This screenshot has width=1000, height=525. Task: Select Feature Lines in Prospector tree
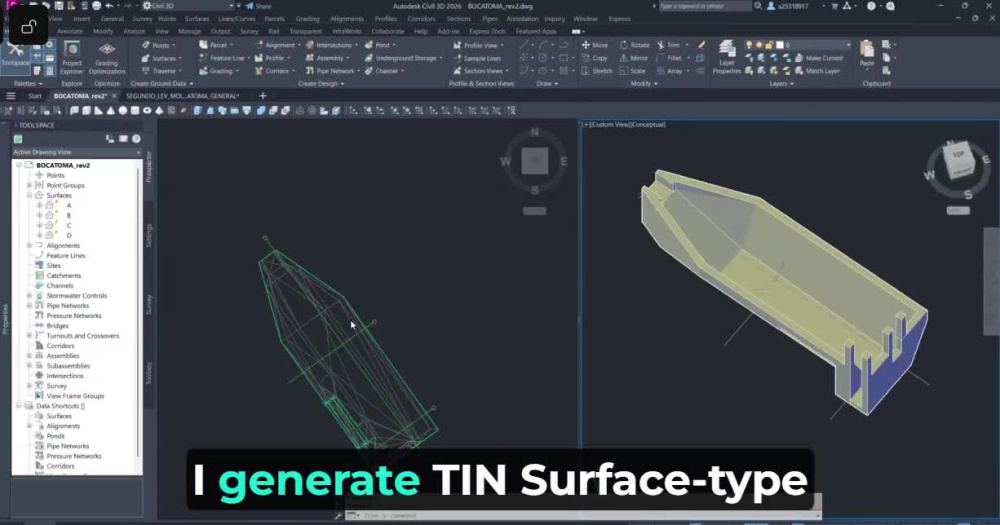pyautogui.click(x=65, y=255)
